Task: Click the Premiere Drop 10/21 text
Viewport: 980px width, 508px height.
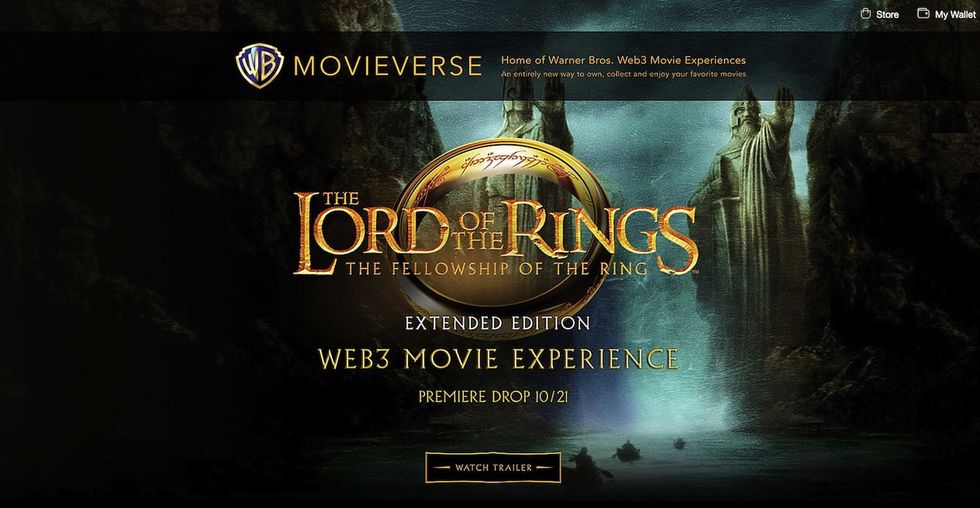Action: (x=493, y=397)
